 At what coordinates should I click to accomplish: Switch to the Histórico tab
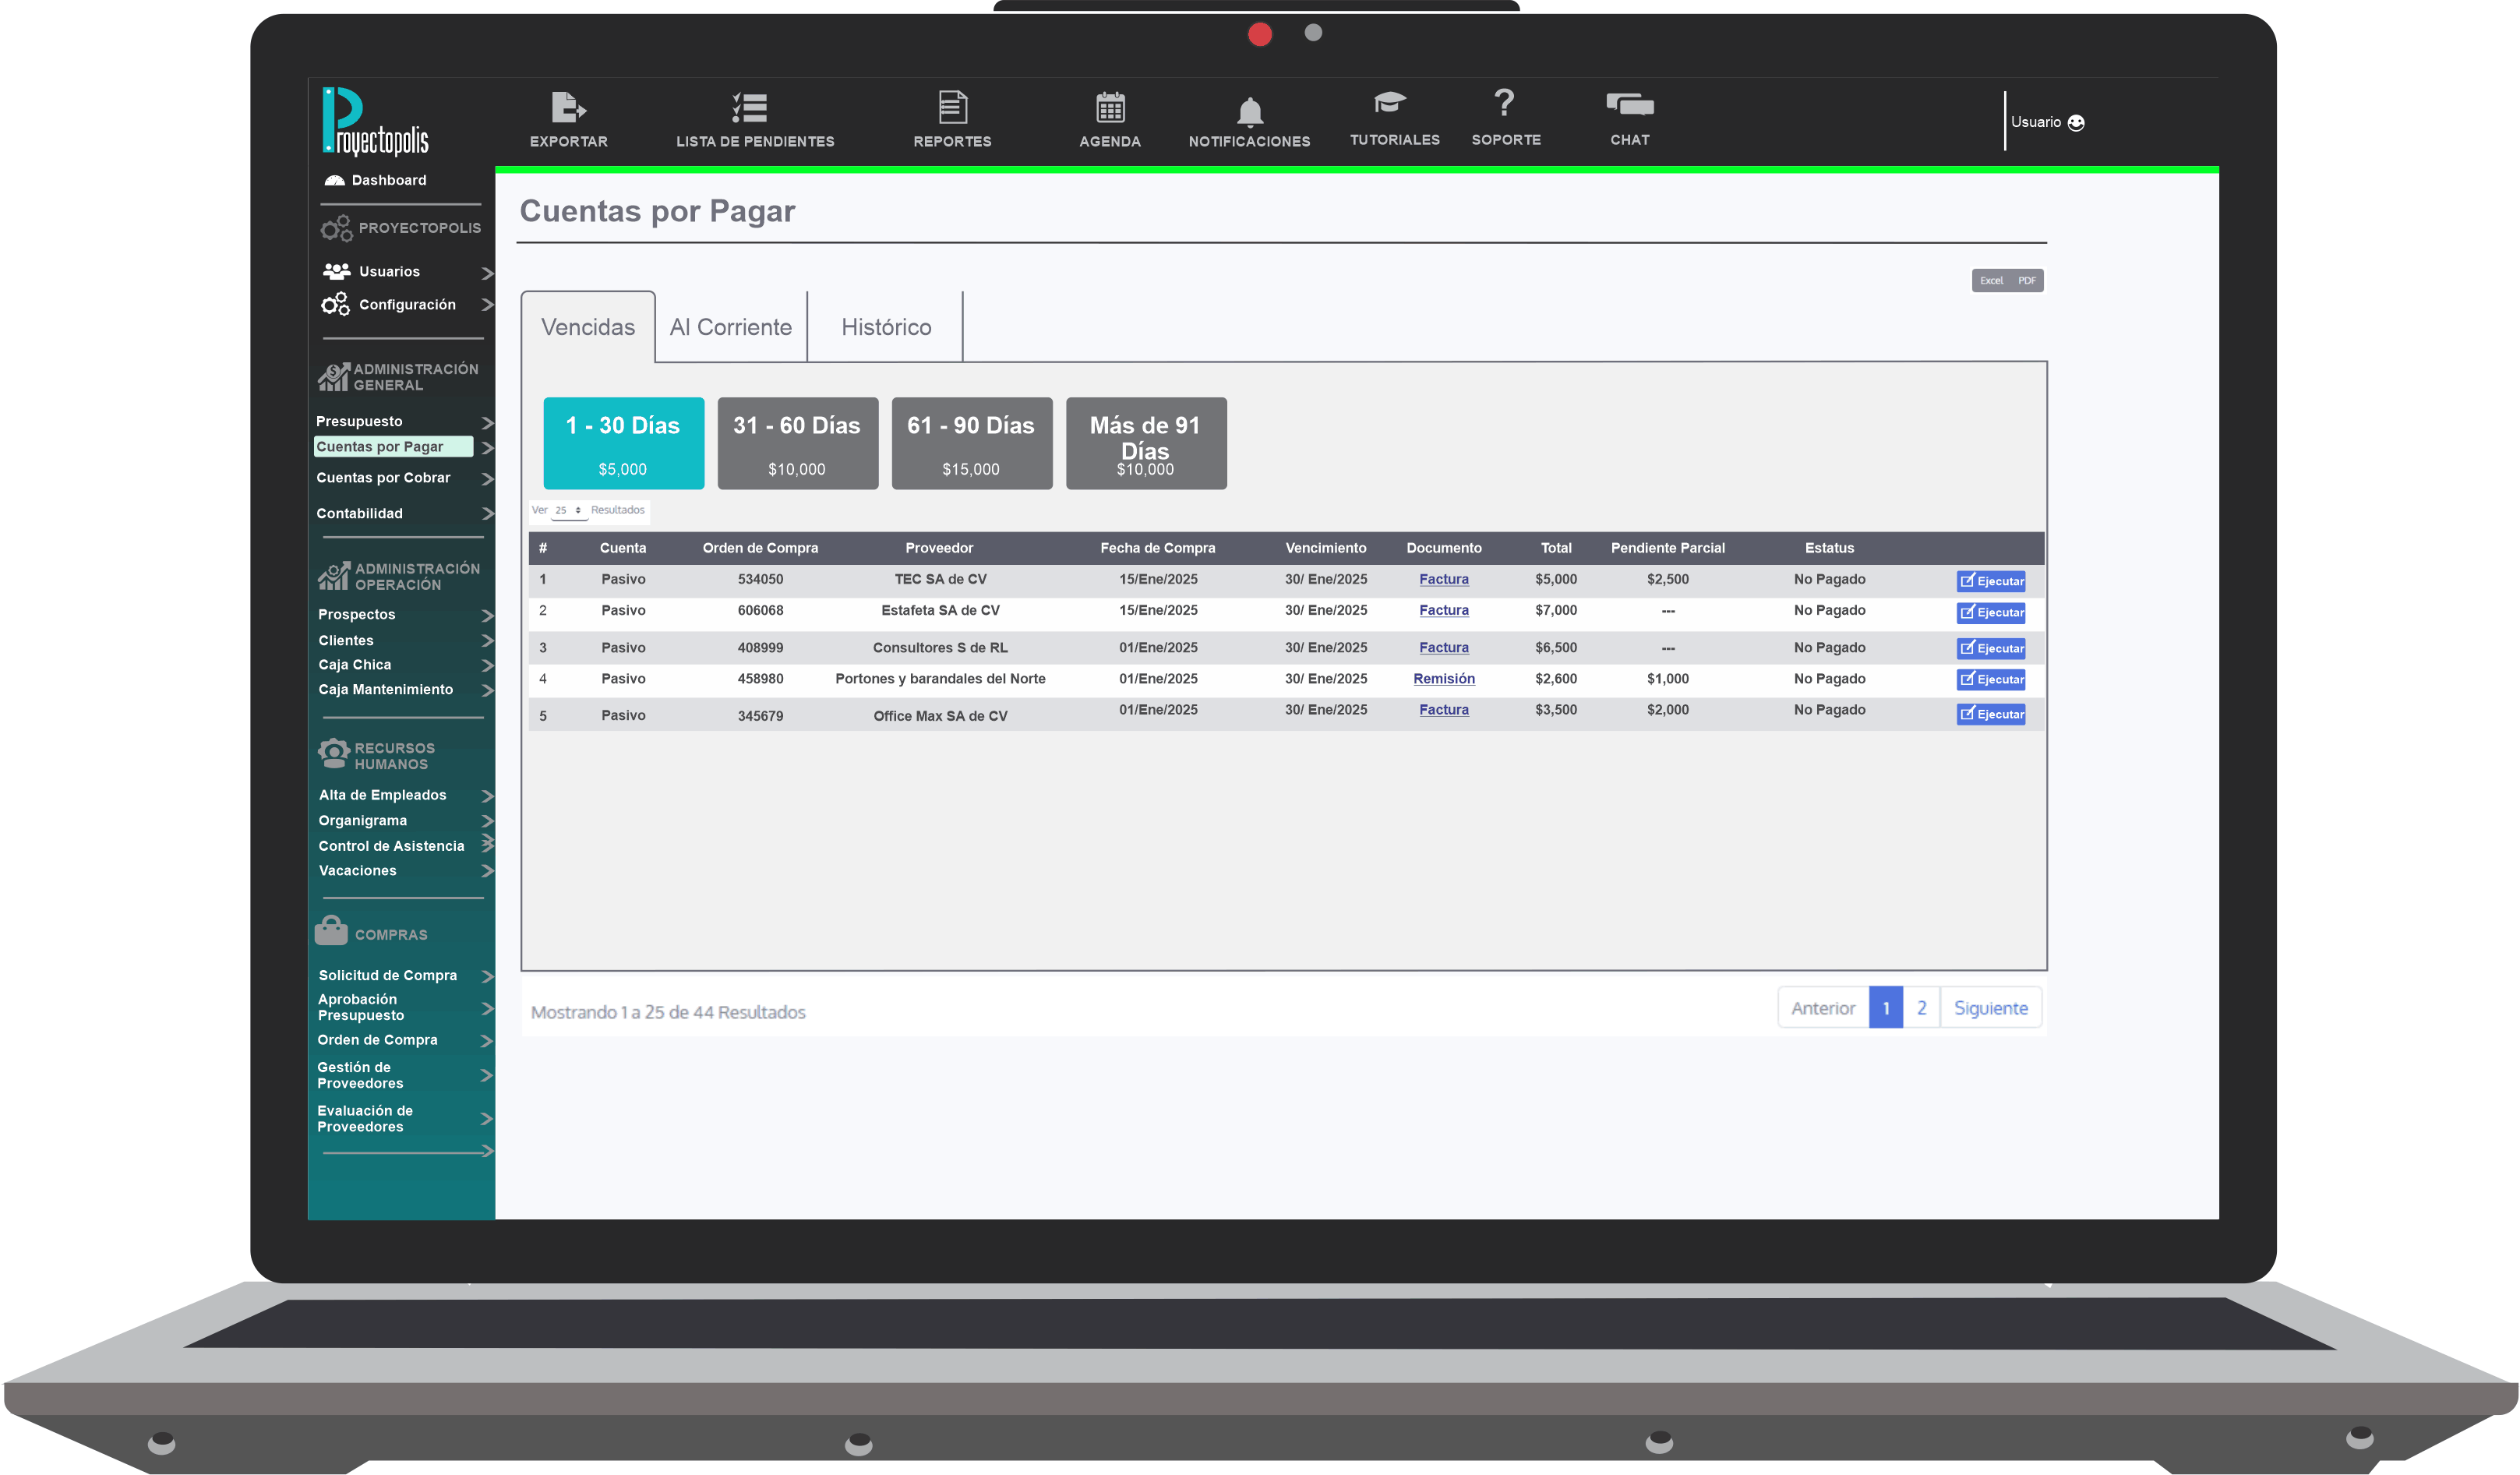885,327
